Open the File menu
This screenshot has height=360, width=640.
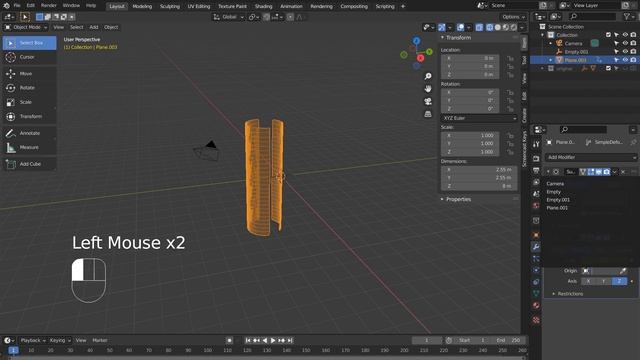click(17, 6)
